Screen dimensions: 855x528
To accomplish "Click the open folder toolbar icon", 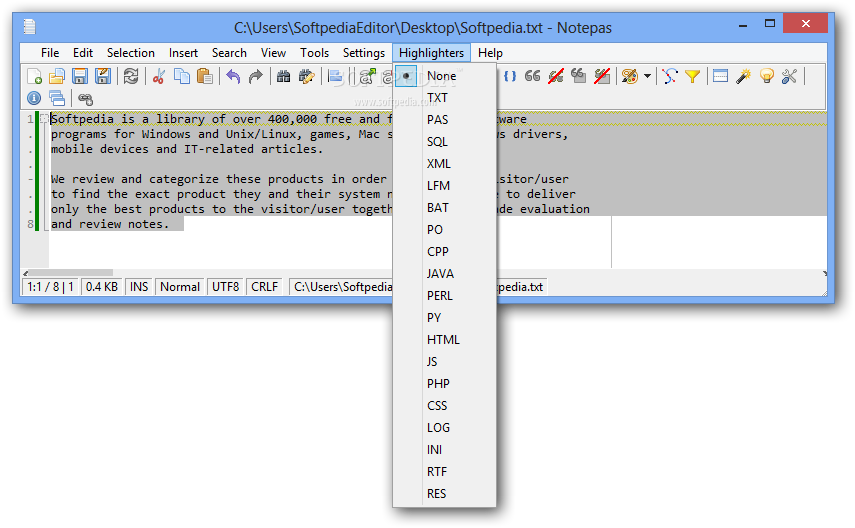I will coord(57,76).
